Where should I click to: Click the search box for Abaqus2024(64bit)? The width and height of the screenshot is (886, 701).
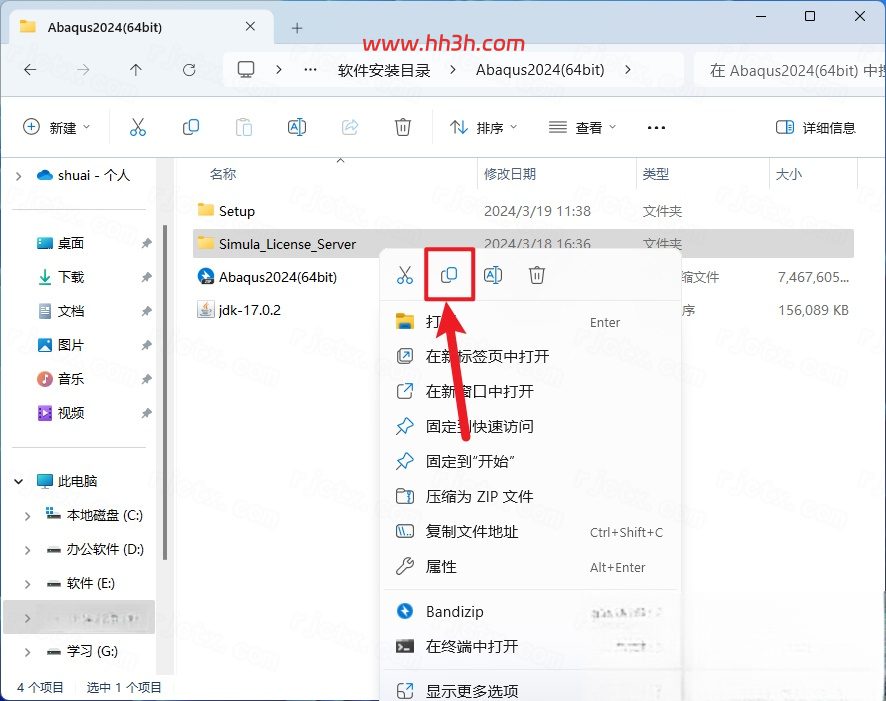click(x=790, y=70)
